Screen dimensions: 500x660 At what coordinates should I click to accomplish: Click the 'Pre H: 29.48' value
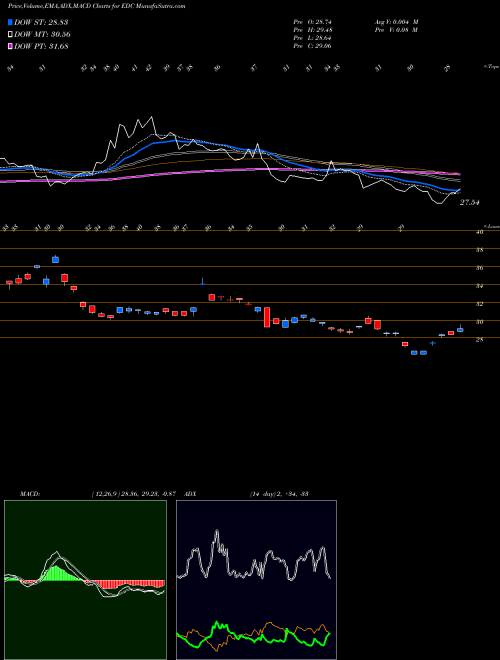(313, 30)
